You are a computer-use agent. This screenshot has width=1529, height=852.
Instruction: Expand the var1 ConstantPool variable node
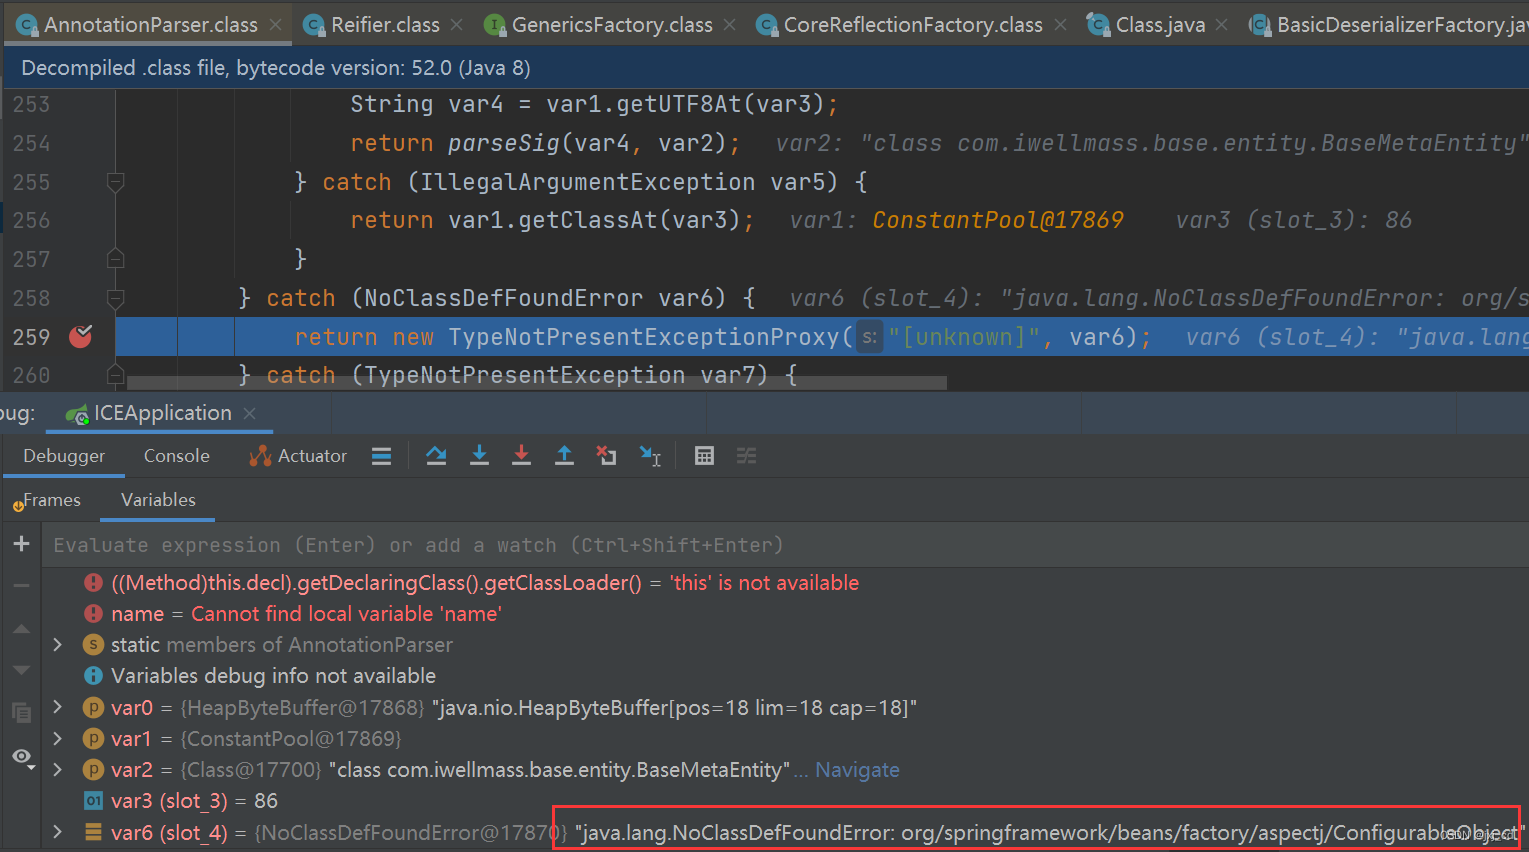click(57, 738)
